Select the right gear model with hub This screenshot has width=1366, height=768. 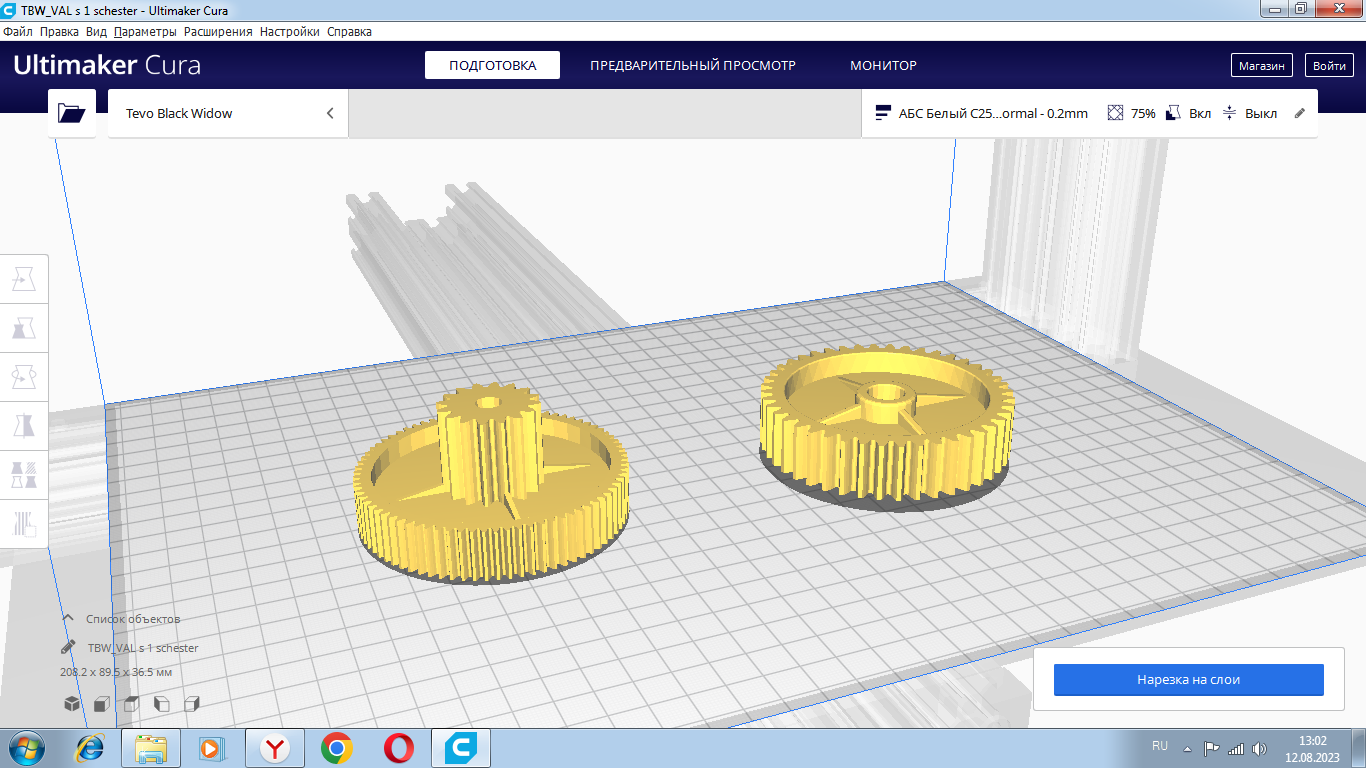click(x=887, y=424)
